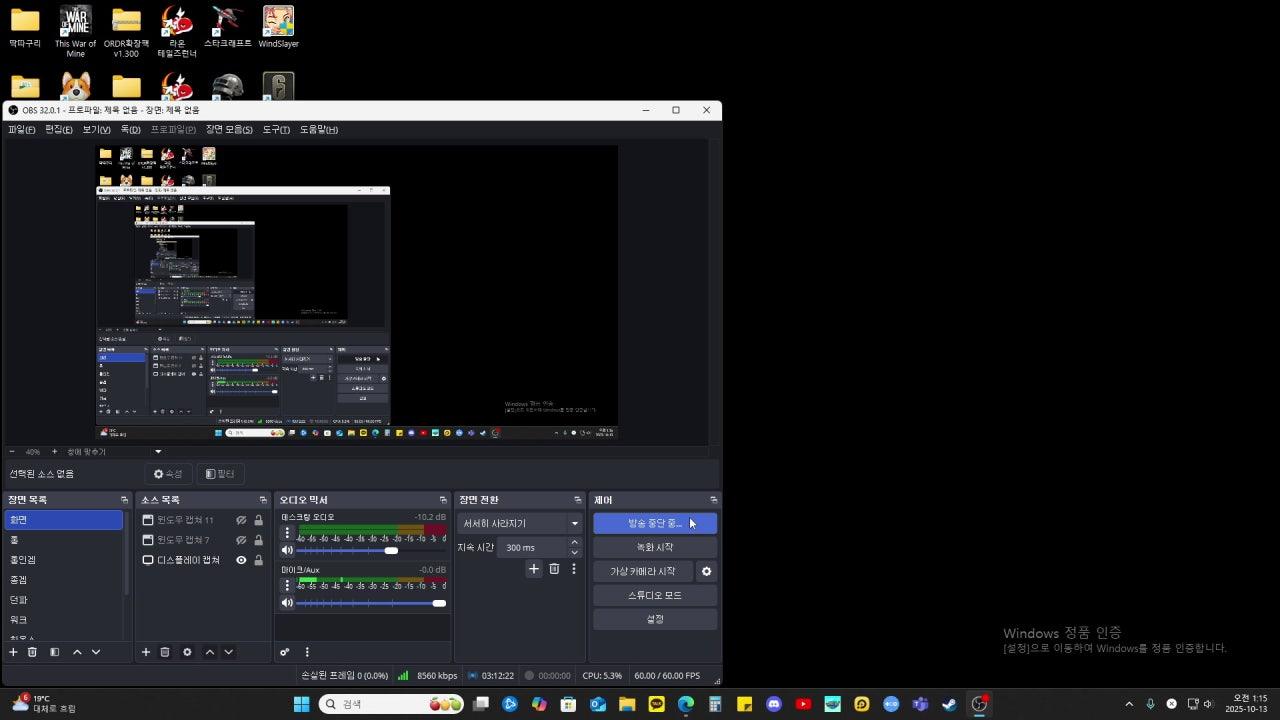The height and width of the screenshot is (720, 1280).
Task: Open source properties gear in the sources toolbar
Action: click(187, 652)
